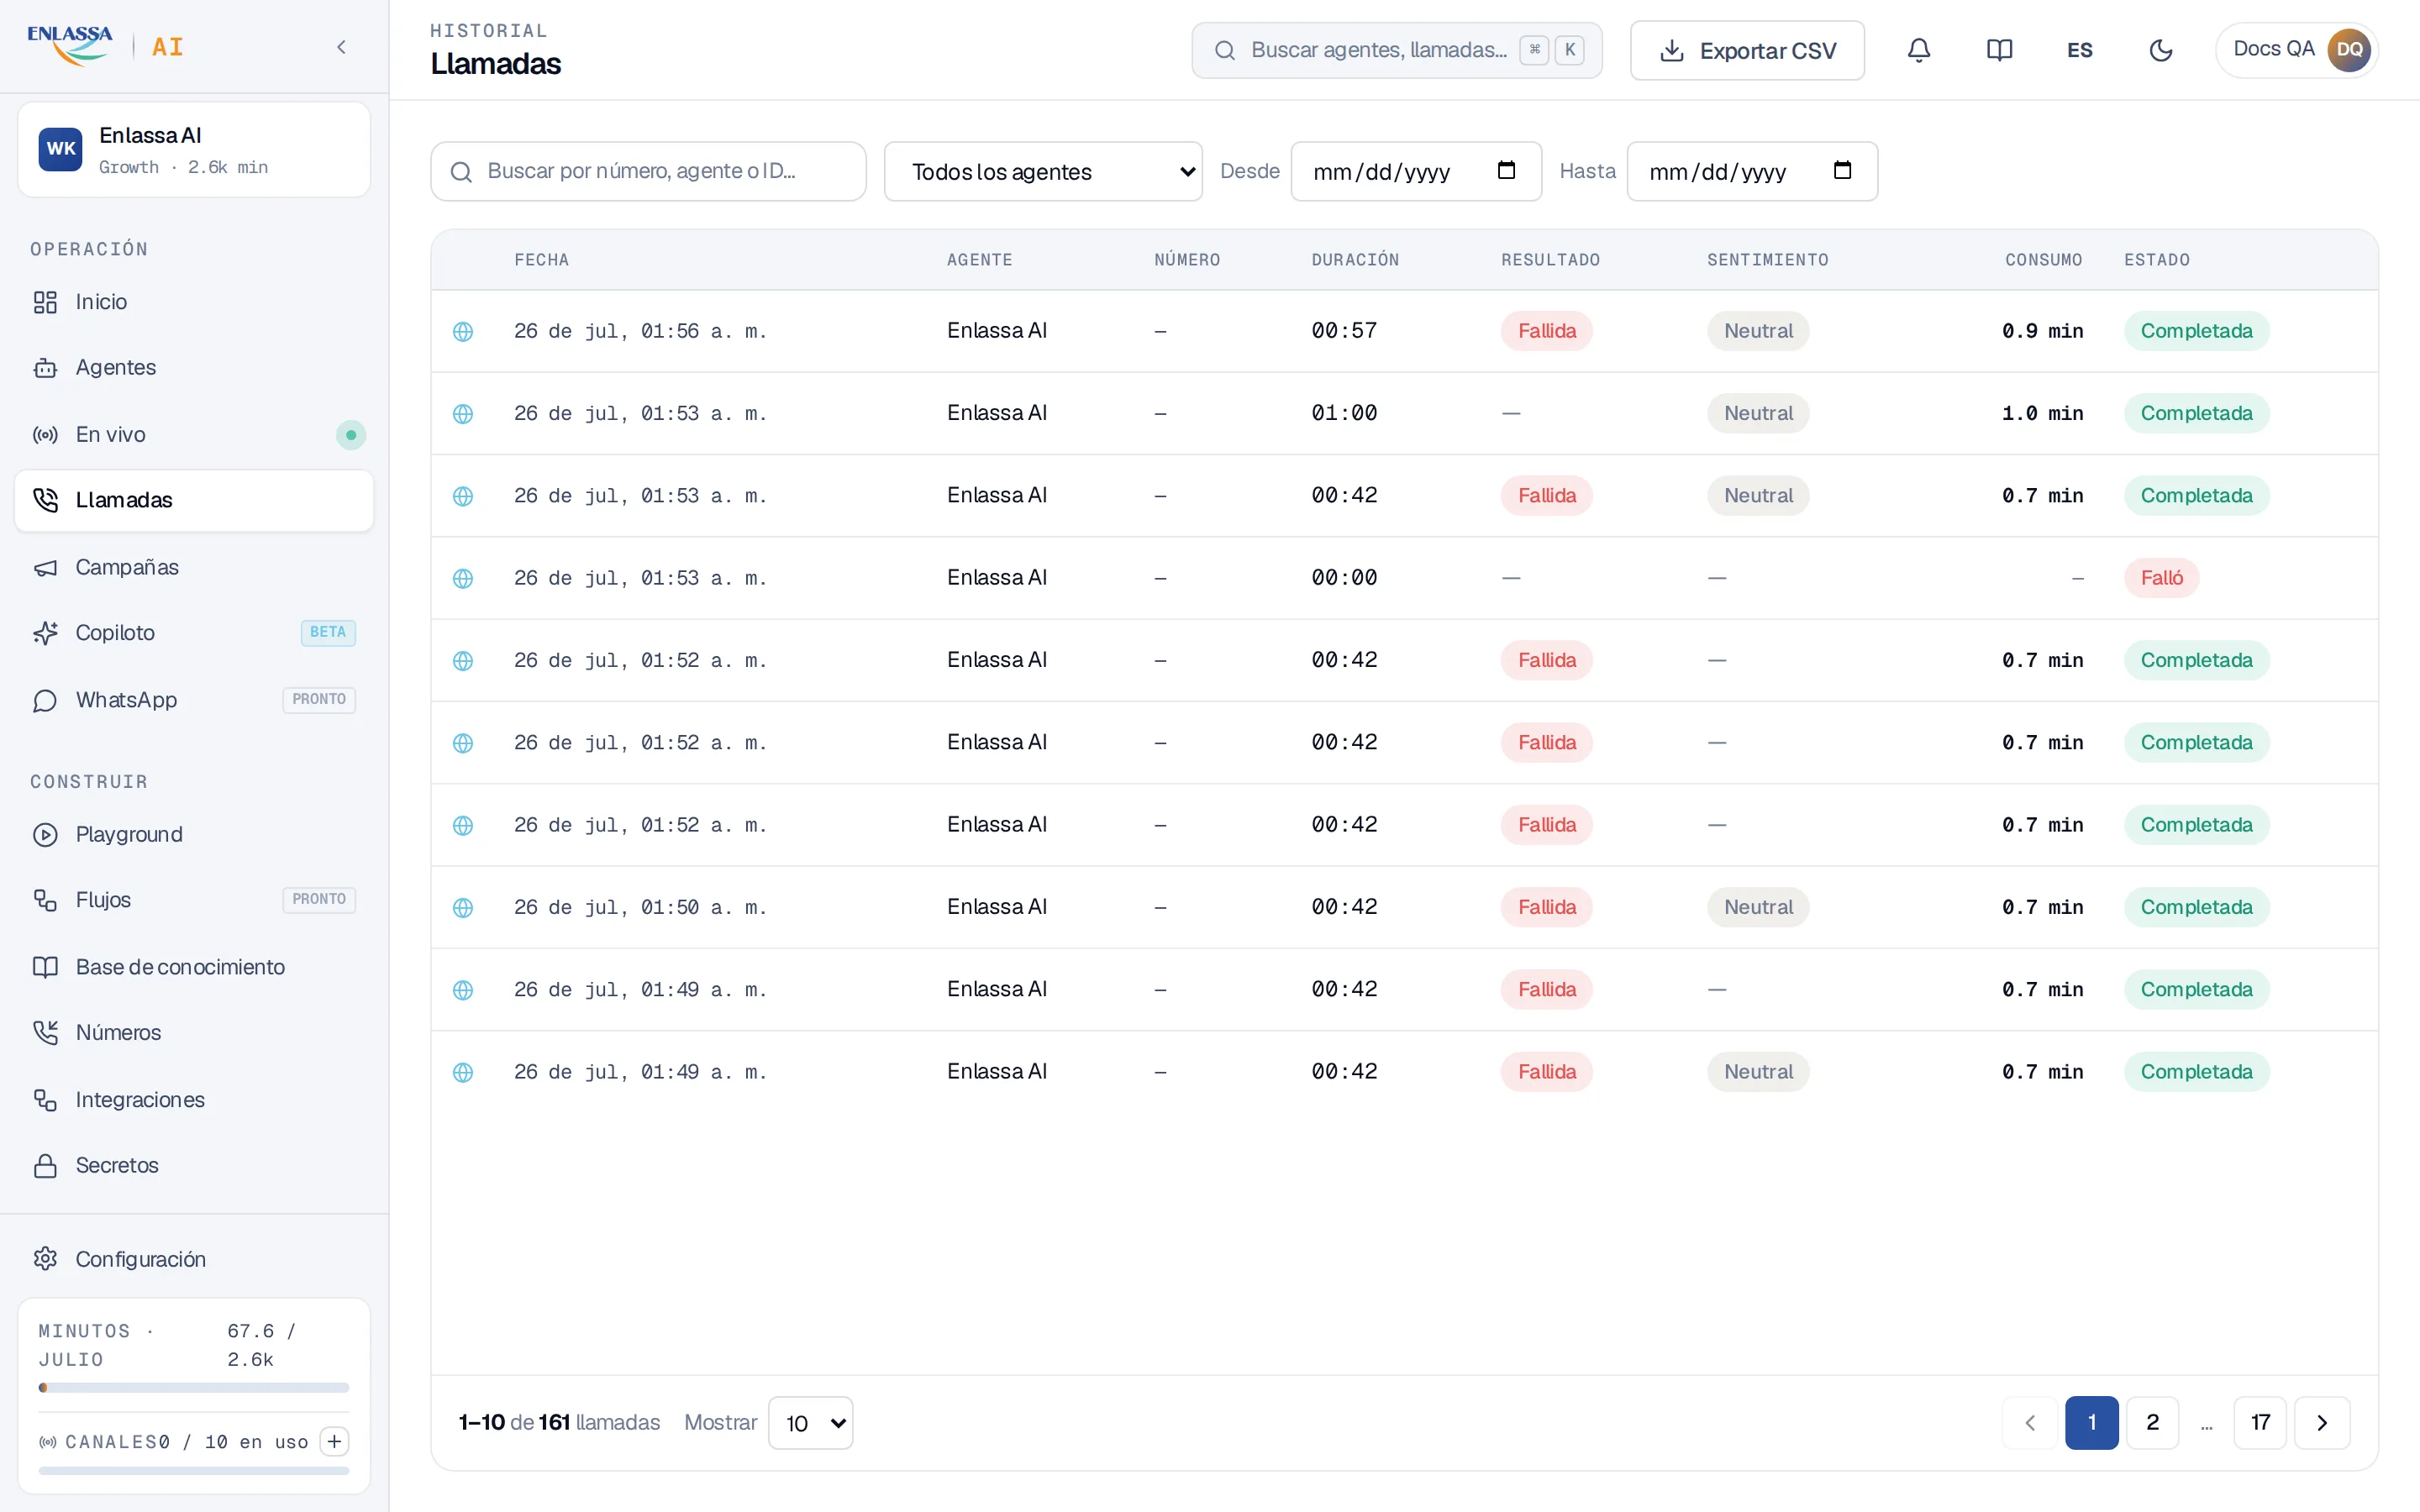Click the plus icon next to Canales
The height and width of the screenshot is (1512, 2420).
[334, 1441]
